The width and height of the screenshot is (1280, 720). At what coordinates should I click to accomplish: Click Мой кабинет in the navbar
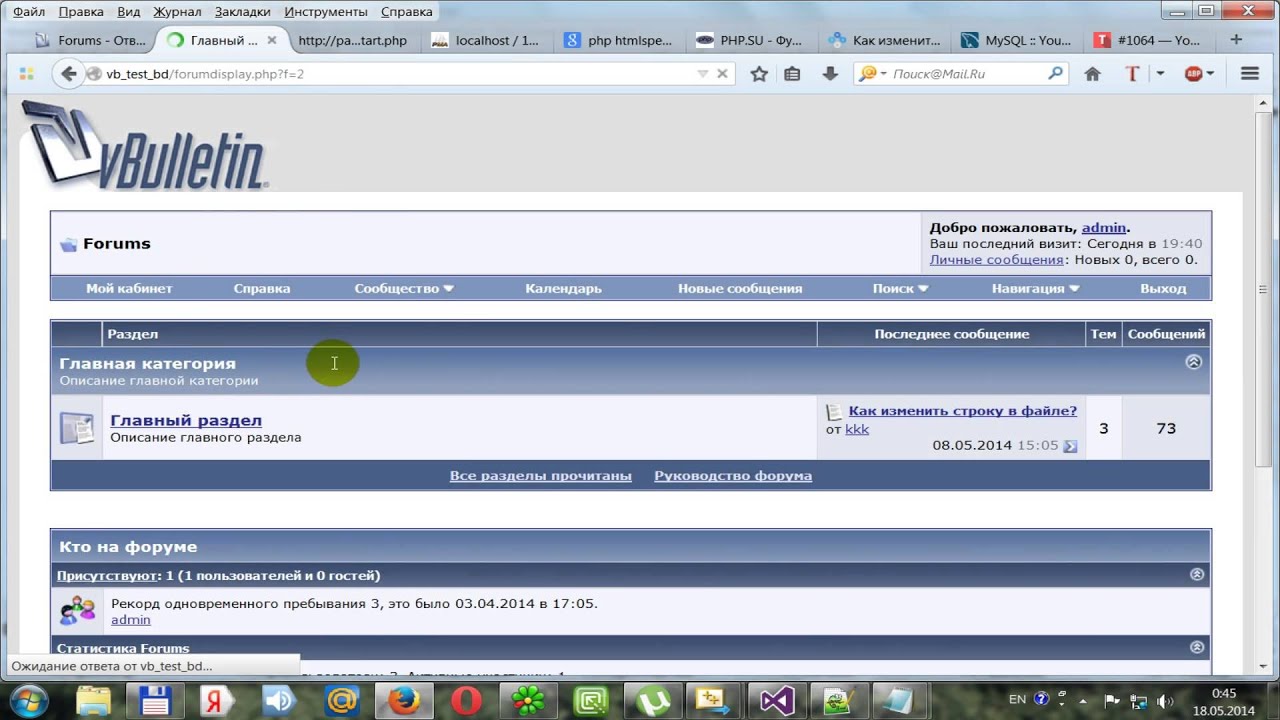129,288
